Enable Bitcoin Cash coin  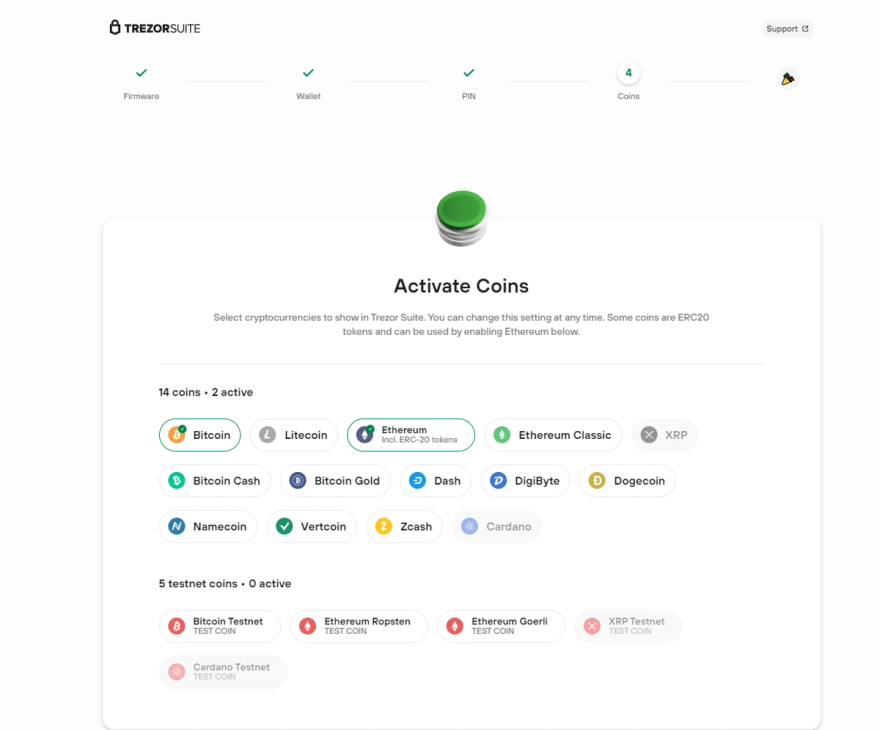click(x=215, y=481)
